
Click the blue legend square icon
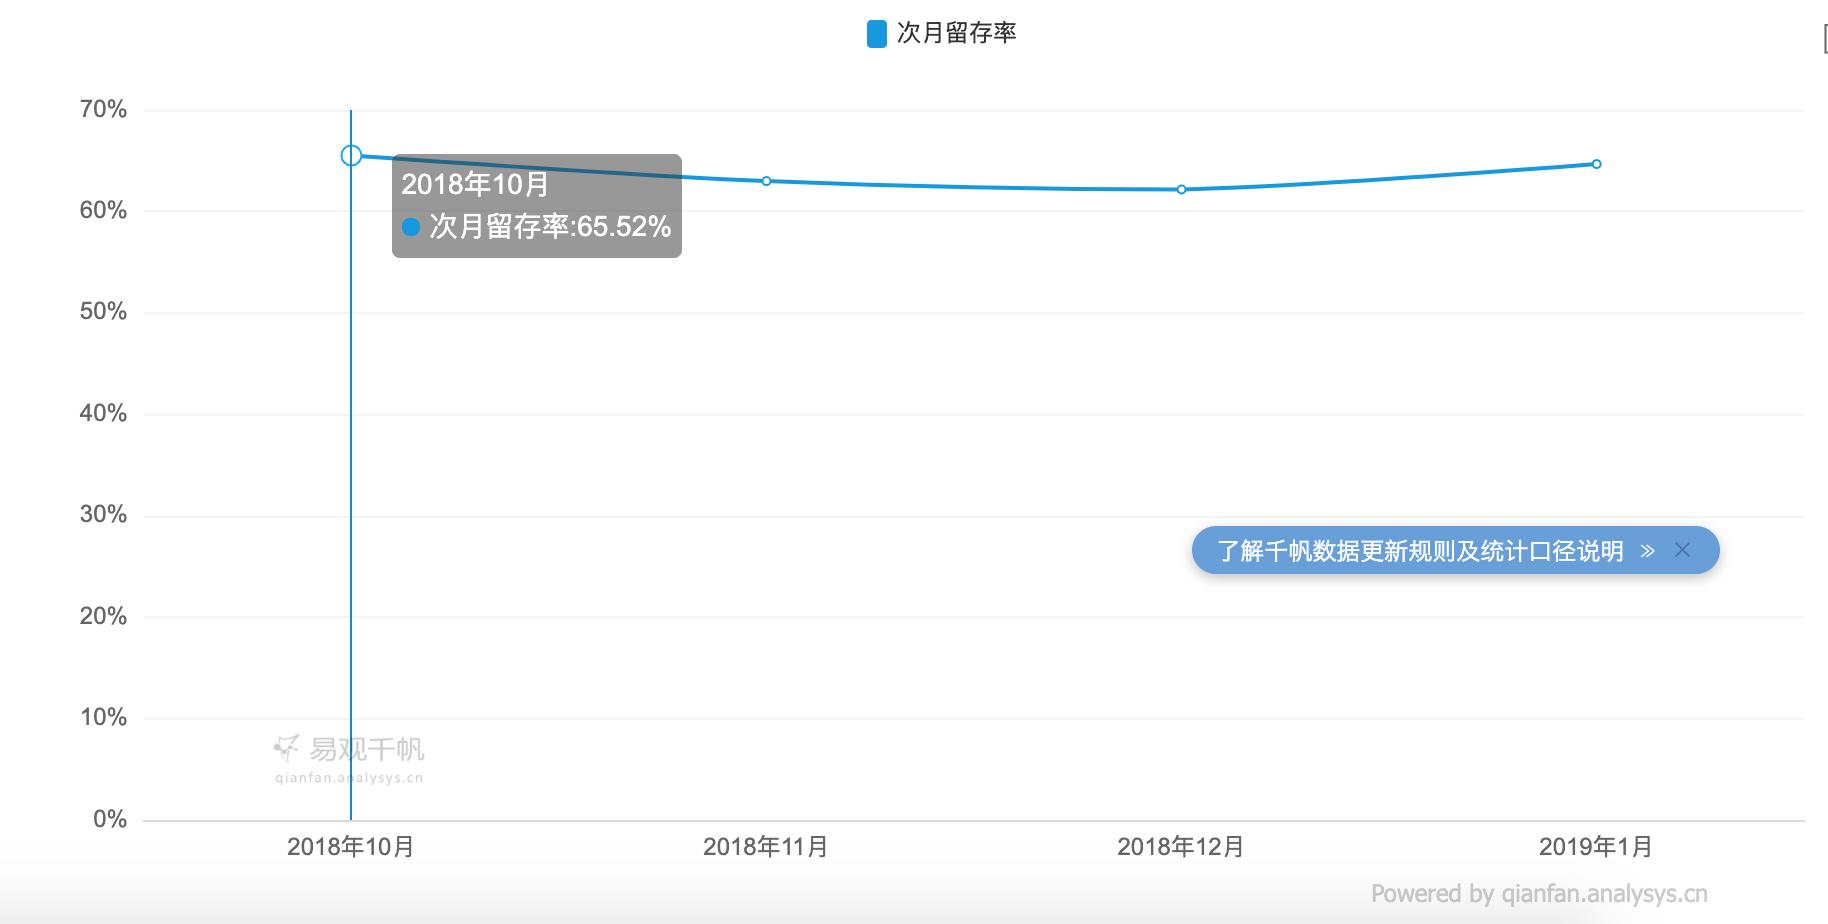[x=875, y=32]
